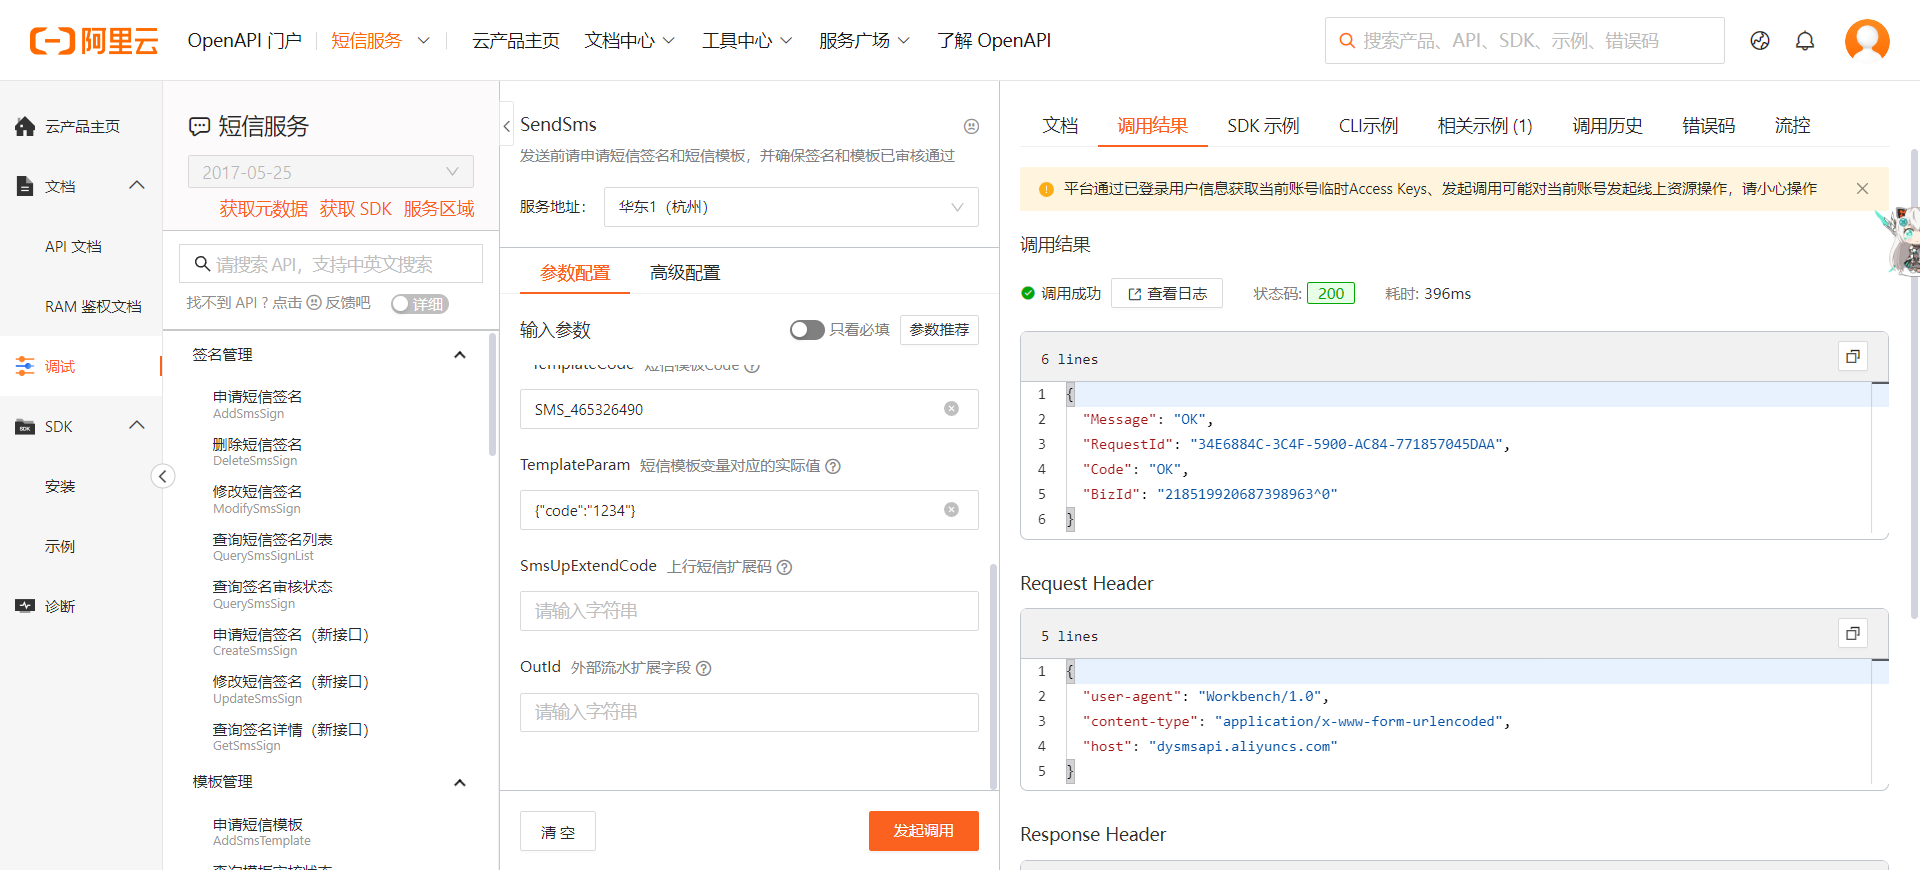Click the parameter panel vertical scrollbar

click(993, 677)
